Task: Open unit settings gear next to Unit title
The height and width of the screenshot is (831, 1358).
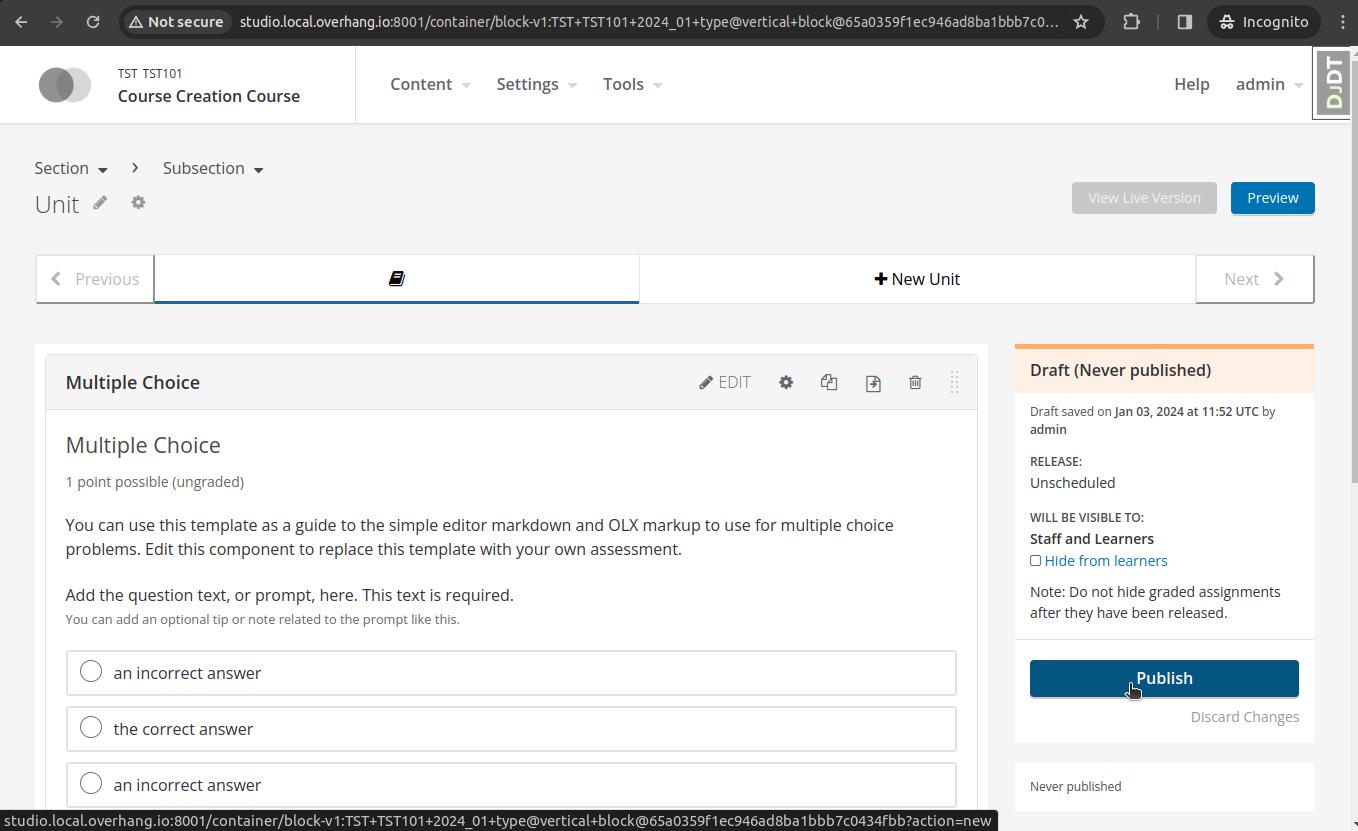Action: (x=138, y=203)
